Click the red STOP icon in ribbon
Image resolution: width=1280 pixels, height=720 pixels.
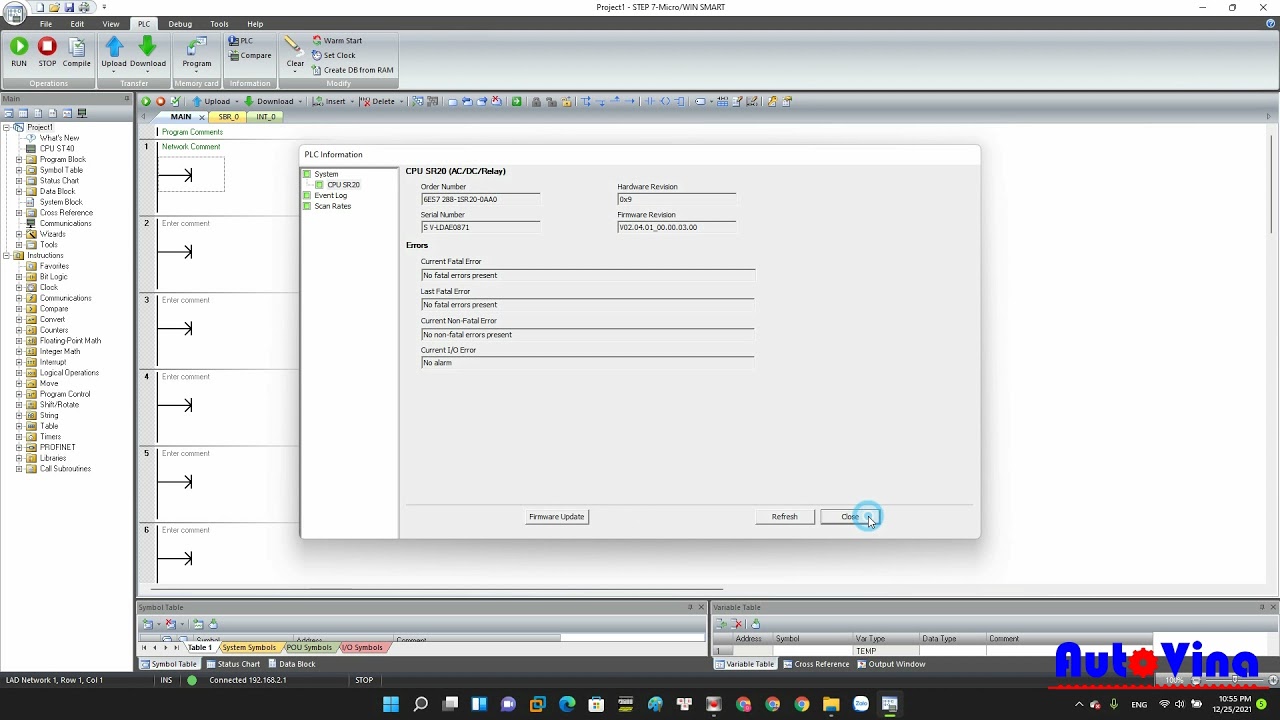(47, 46)
